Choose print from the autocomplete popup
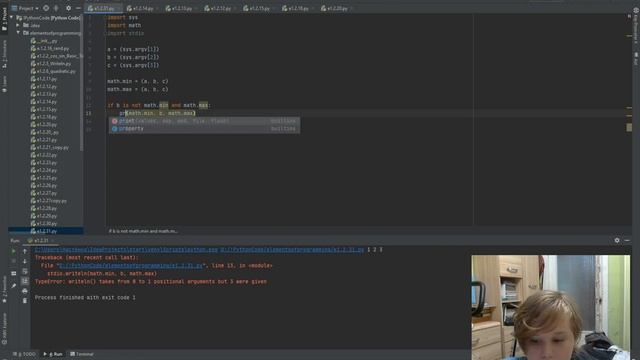This screenshot has width=640, height=360. point(204,121)
